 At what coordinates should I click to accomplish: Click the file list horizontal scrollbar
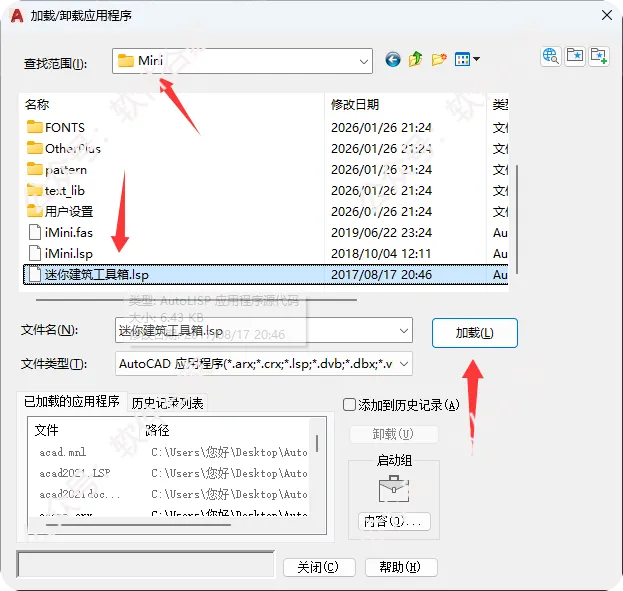[x=196, y=300]
